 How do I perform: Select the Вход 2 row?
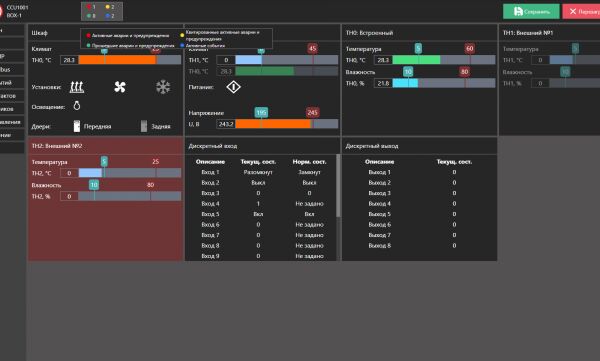pos(261,183)
